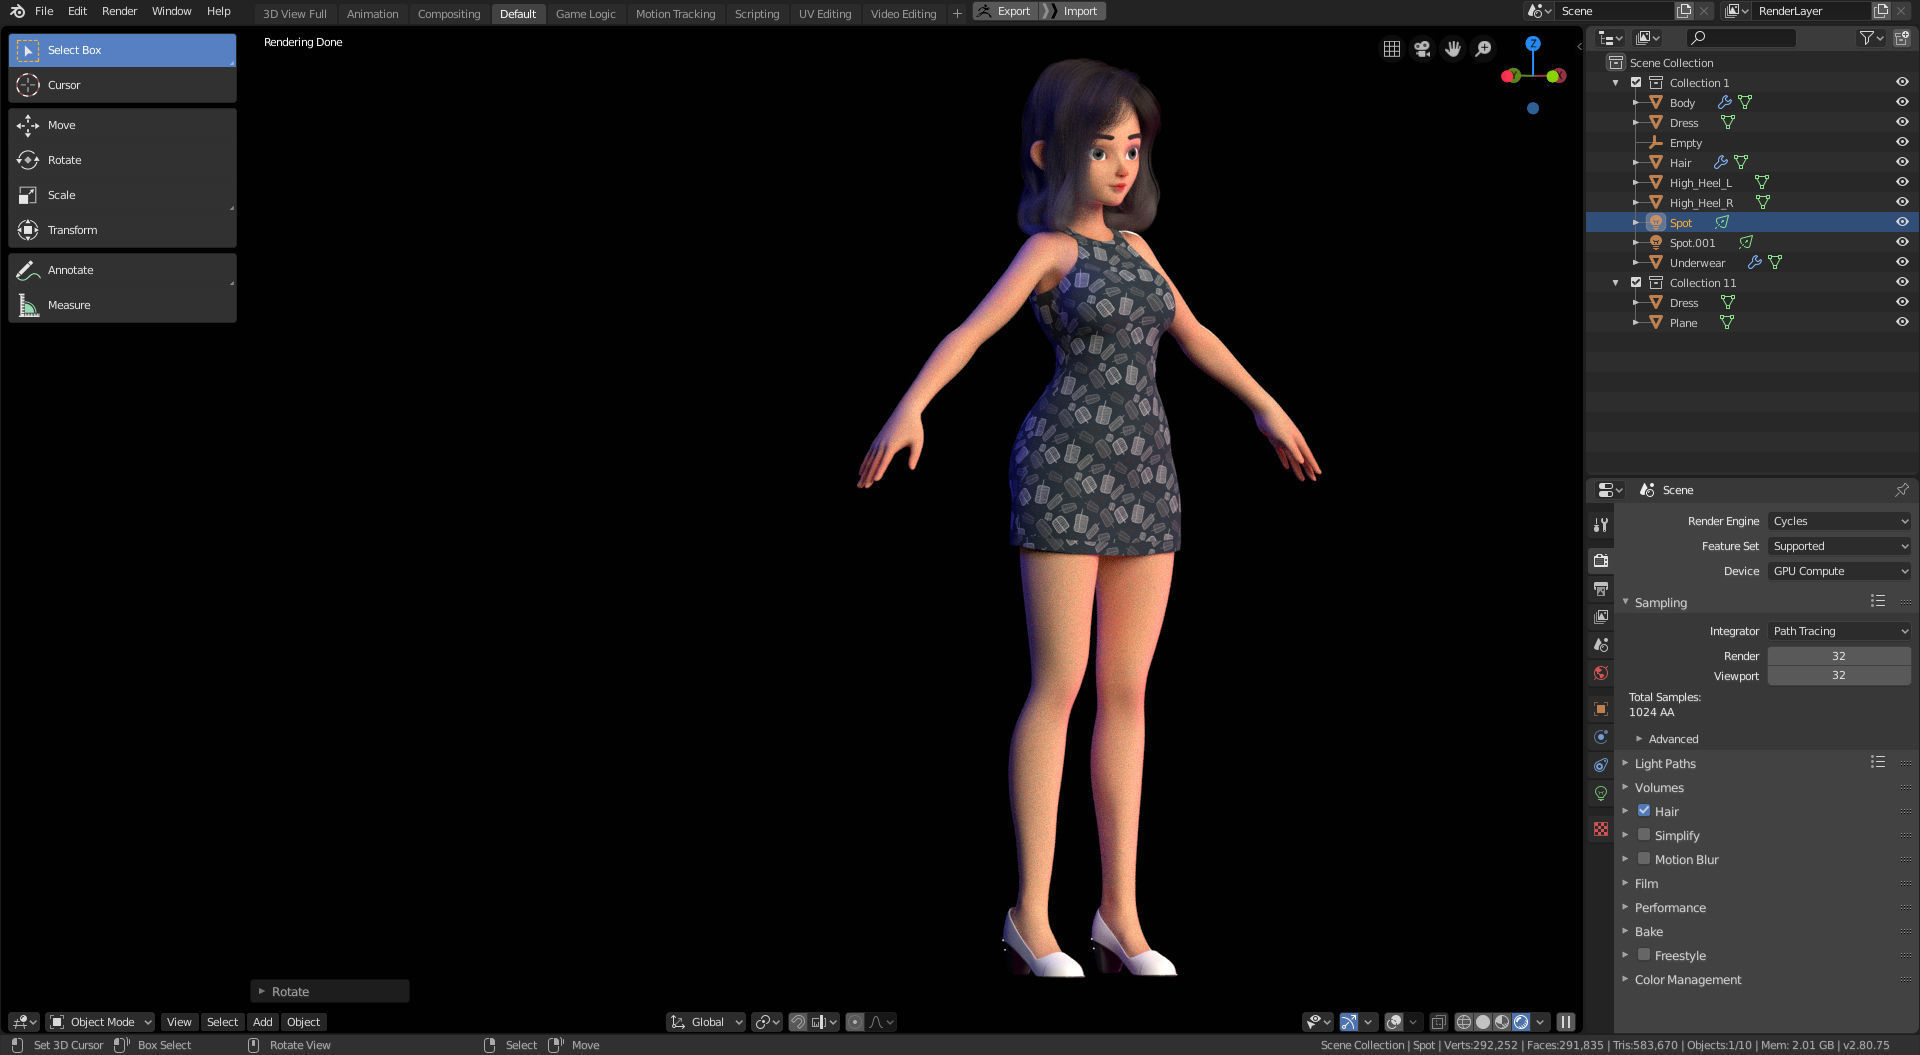This screenshot has height=1055, width=1920.
Task: Switch to the Compositing workspace tab
Action: click(449, 13)
